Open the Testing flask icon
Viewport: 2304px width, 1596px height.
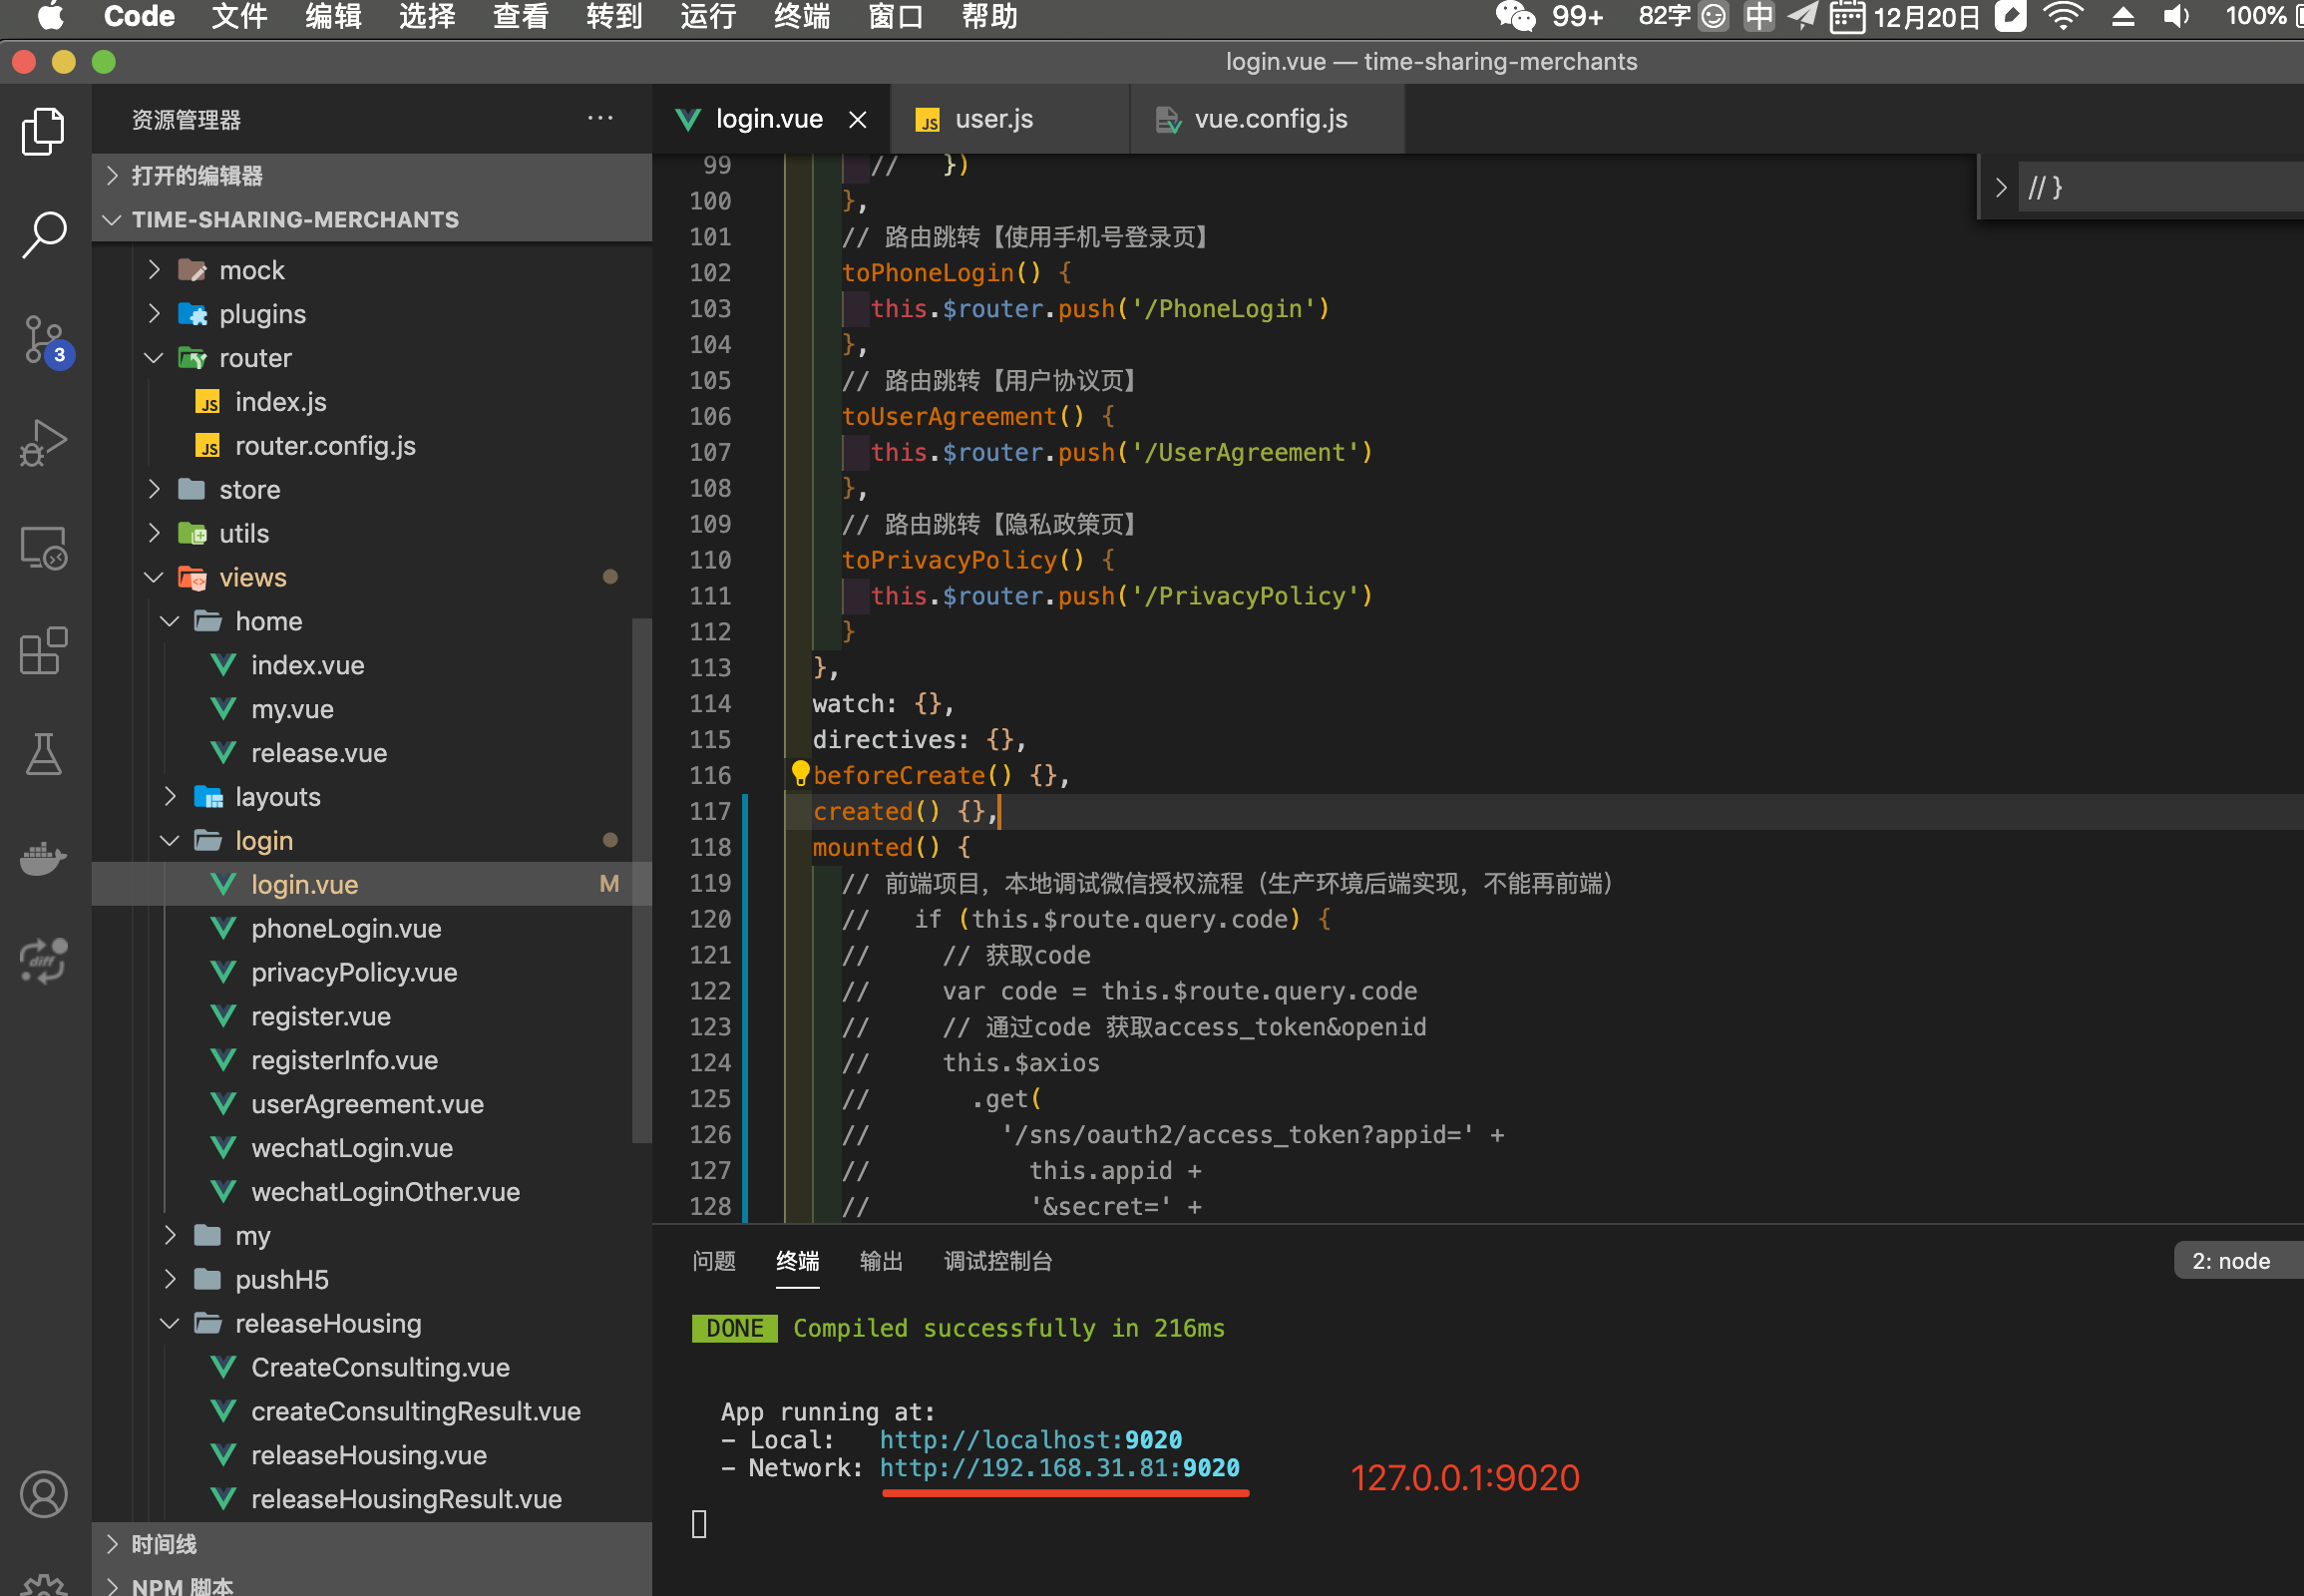click(44, 754)
